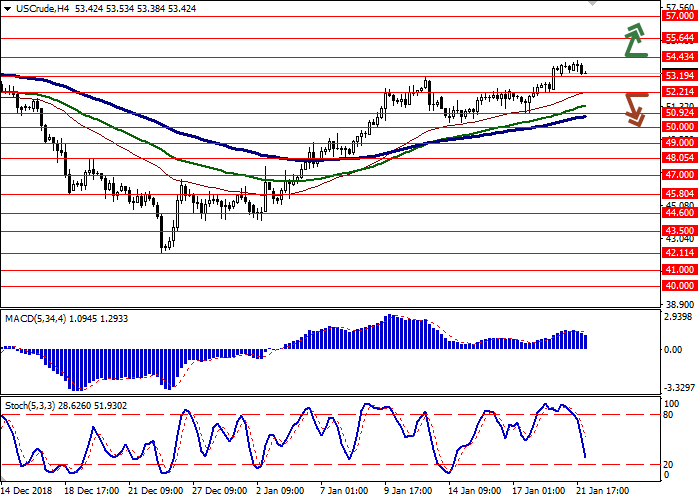Select the 52.214 price level label

pyautogui.click(x=679, y=91)
